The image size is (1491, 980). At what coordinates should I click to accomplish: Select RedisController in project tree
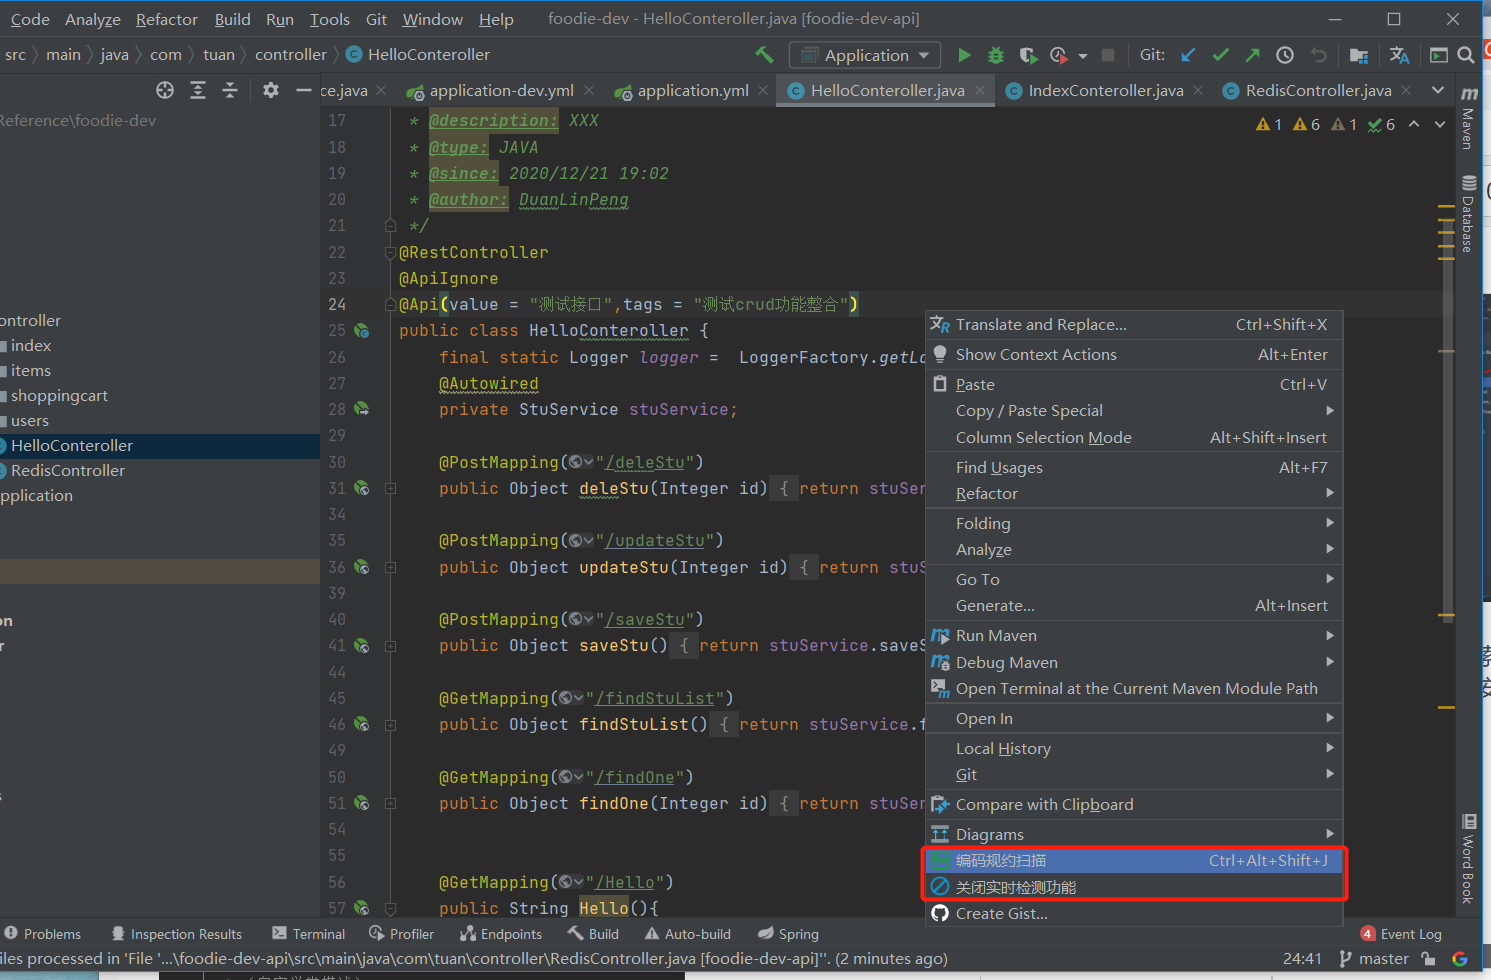coord(67,471)
